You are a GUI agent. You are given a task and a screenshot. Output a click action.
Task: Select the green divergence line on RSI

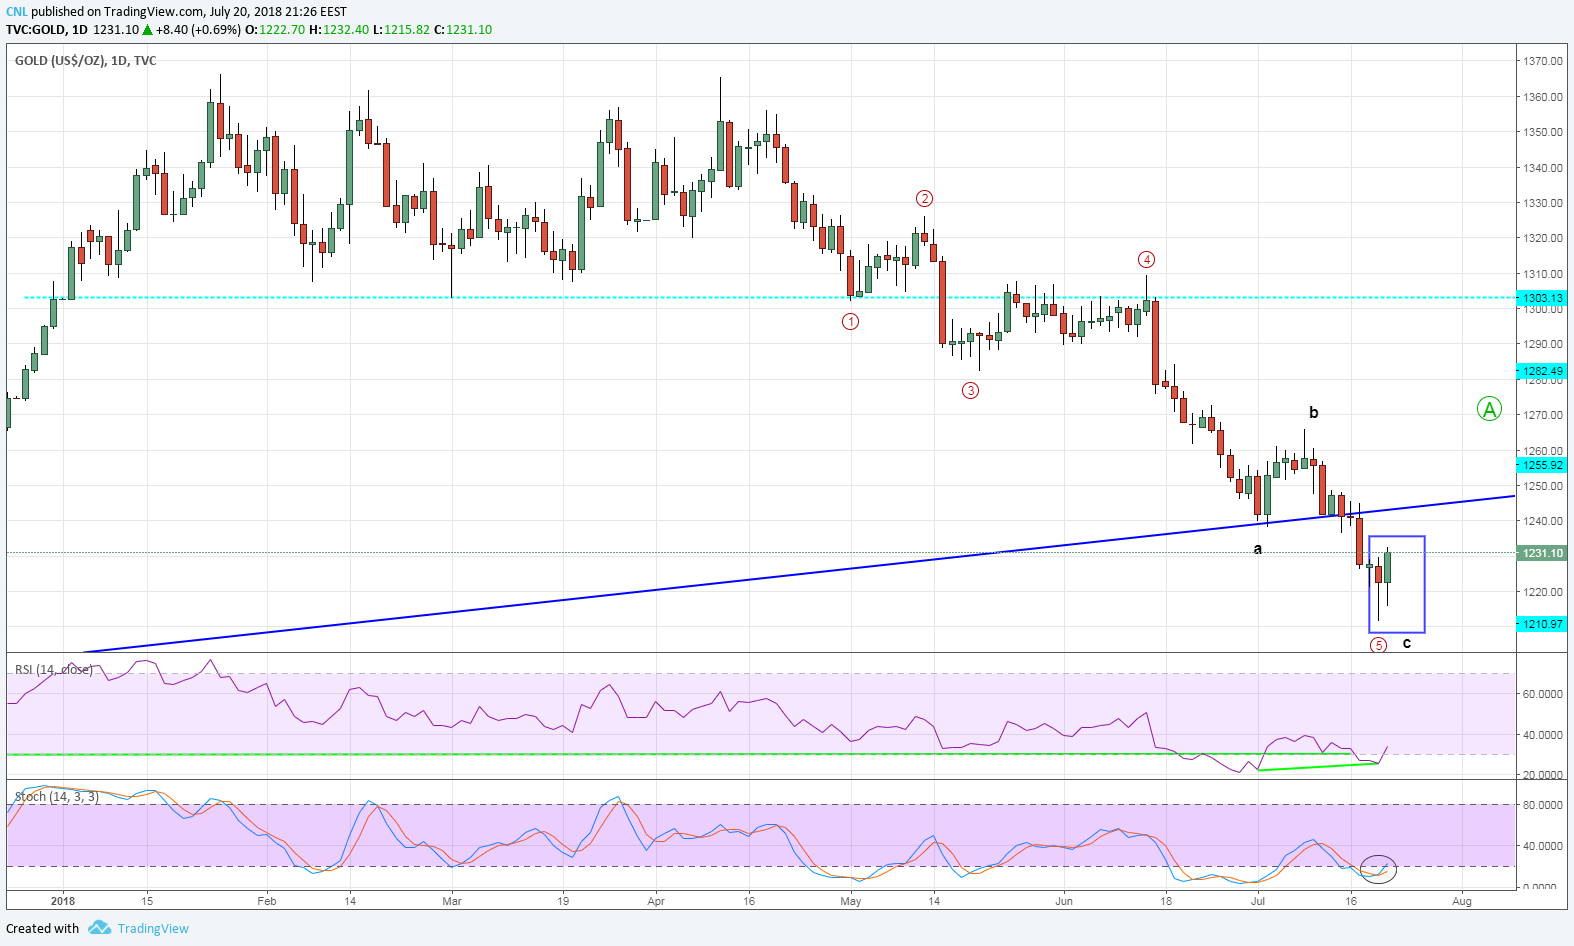(1318, 767)
